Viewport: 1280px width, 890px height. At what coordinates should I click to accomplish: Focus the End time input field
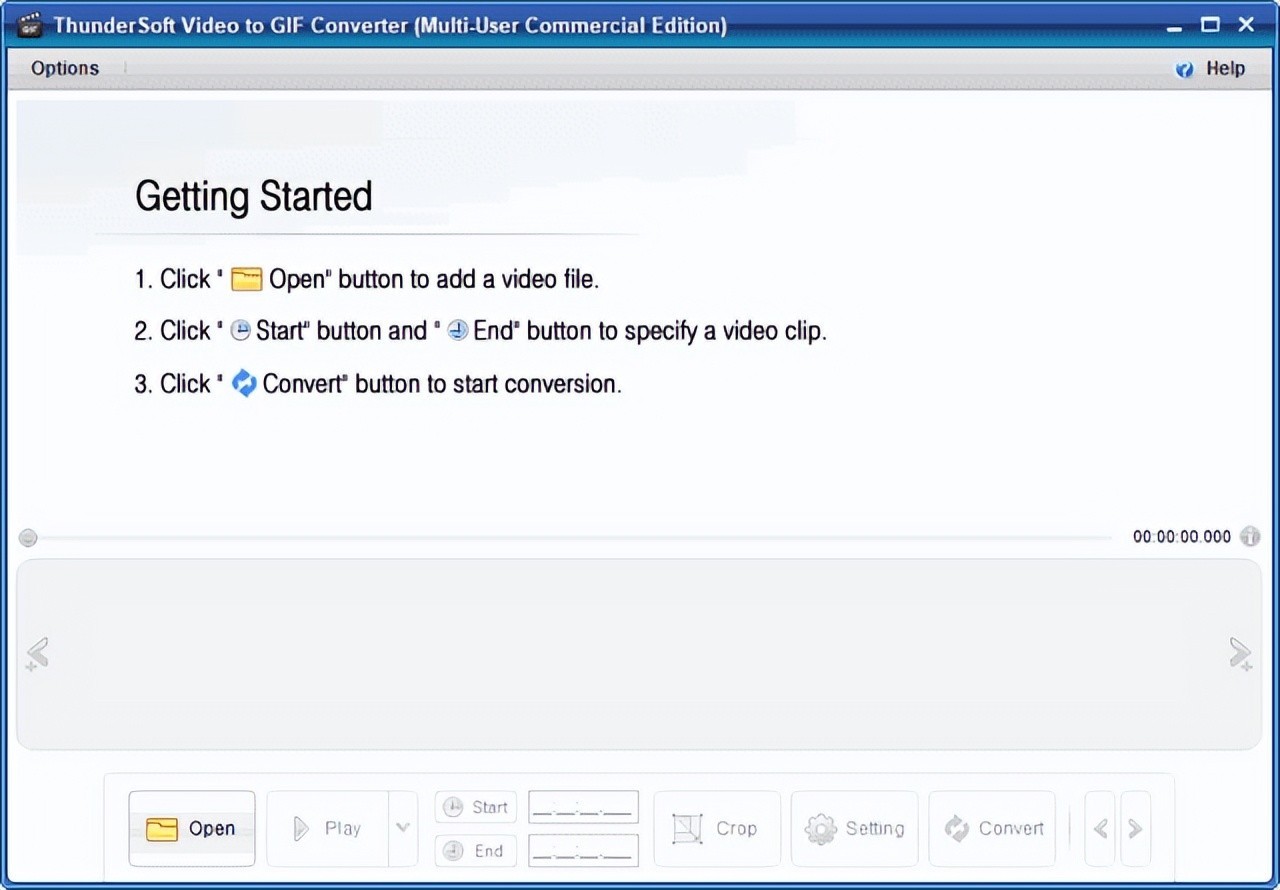(x=583, y=850)
